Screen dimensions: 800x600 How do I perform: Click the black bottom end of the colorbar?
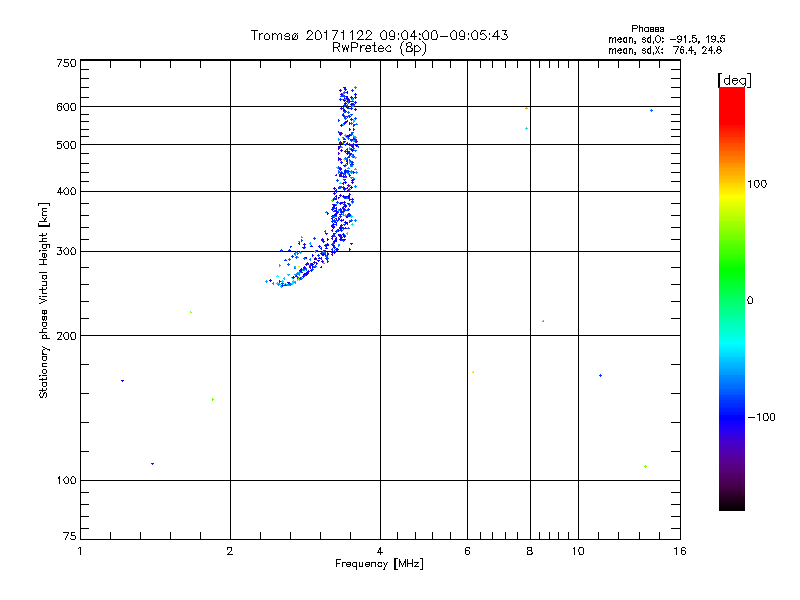coord(732,503)
